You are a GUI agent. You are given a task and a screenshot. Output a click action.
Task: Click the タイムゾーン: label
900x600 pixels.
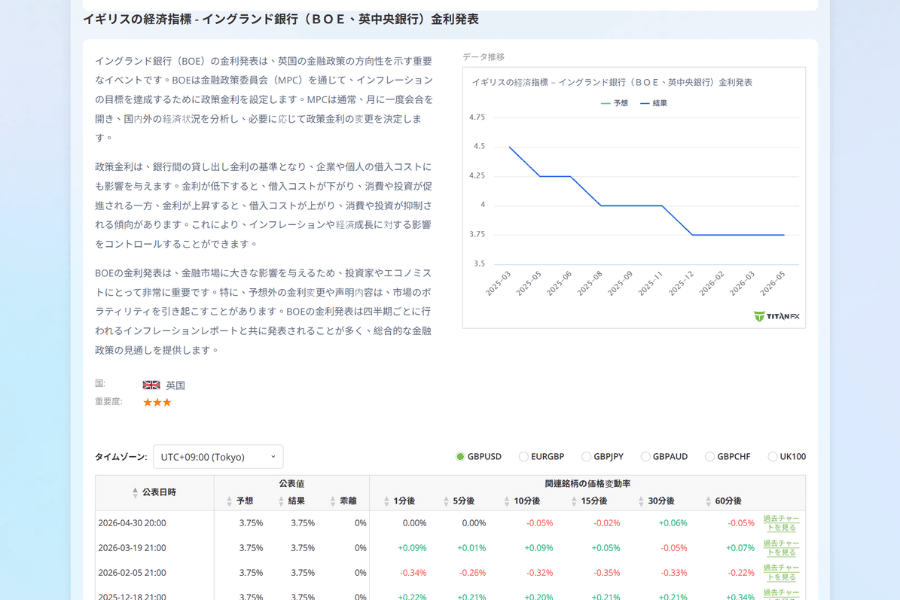coord(121,457)
